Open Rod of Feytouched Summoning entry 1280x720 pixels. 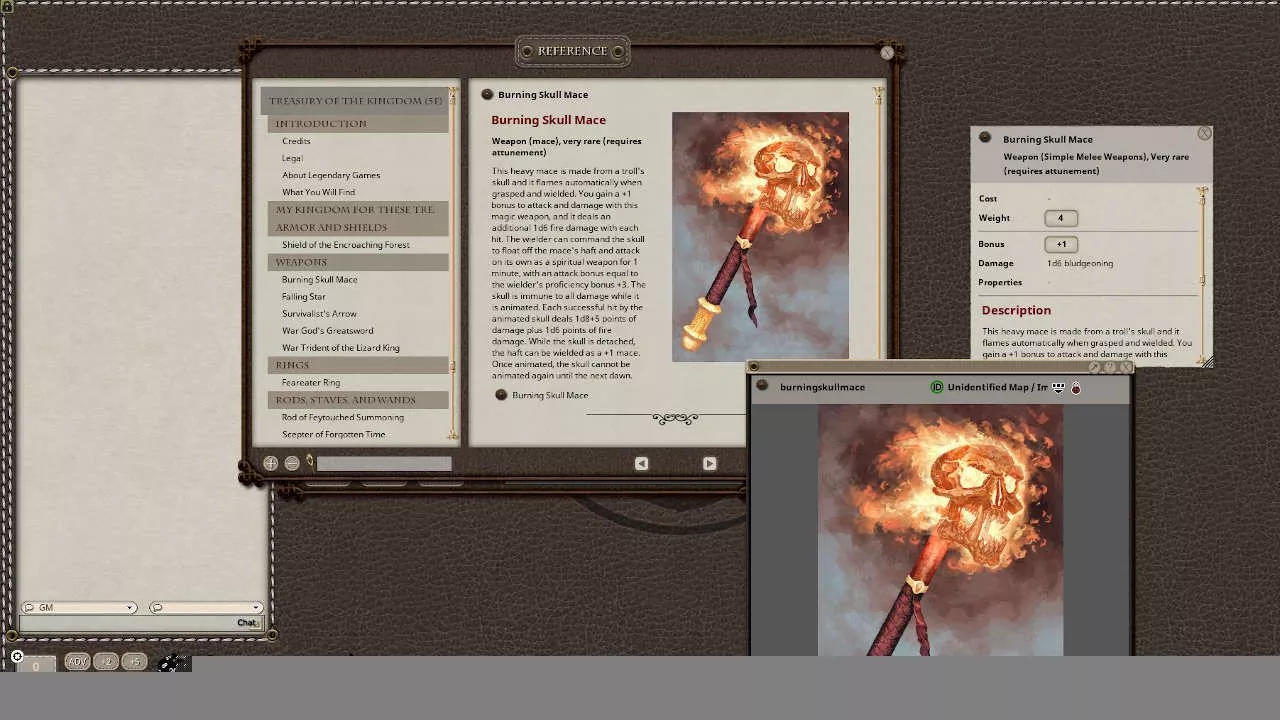point(343,417)
